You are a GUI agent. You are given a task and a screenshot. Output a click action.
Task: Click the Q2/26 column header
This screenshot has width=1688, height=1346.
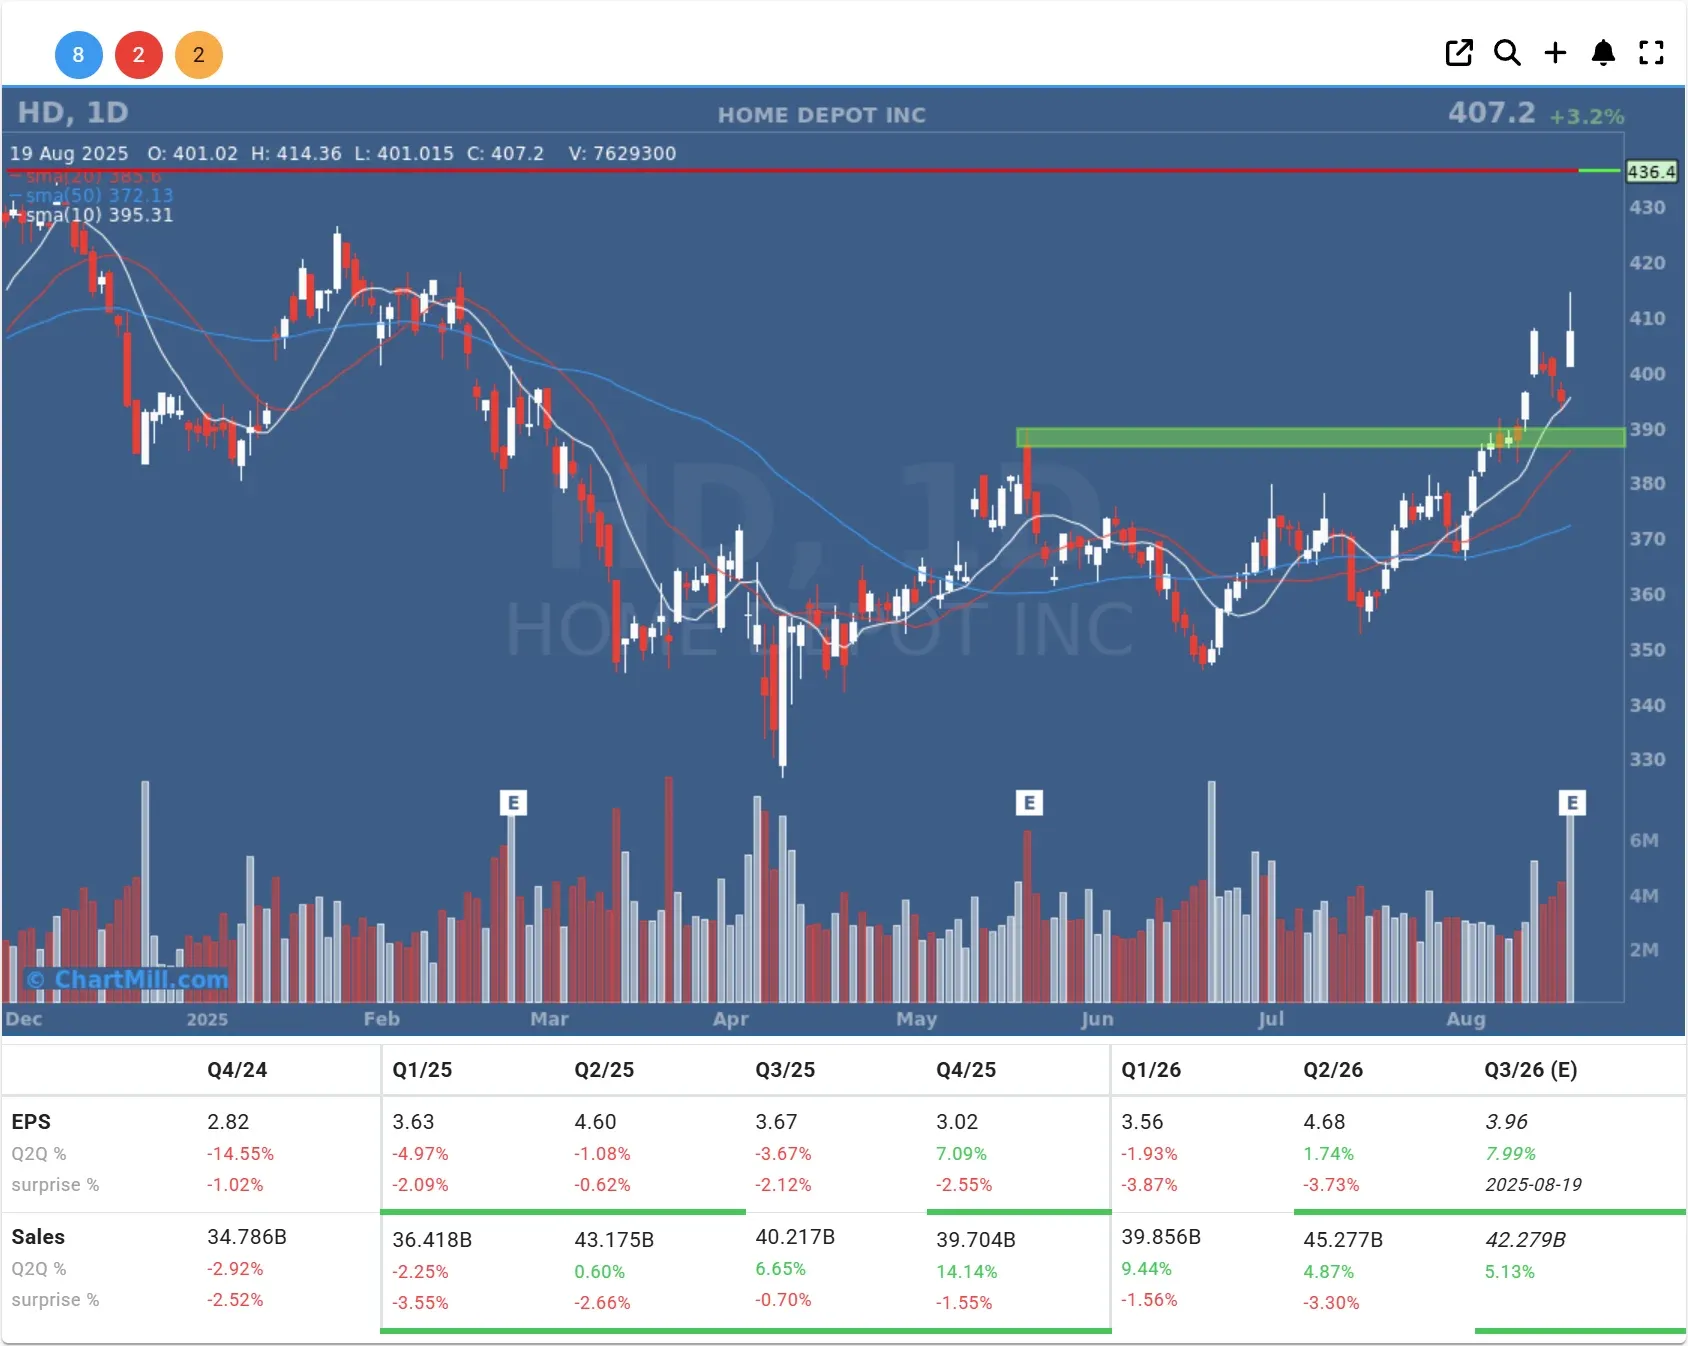[x=1333, y=1070]
